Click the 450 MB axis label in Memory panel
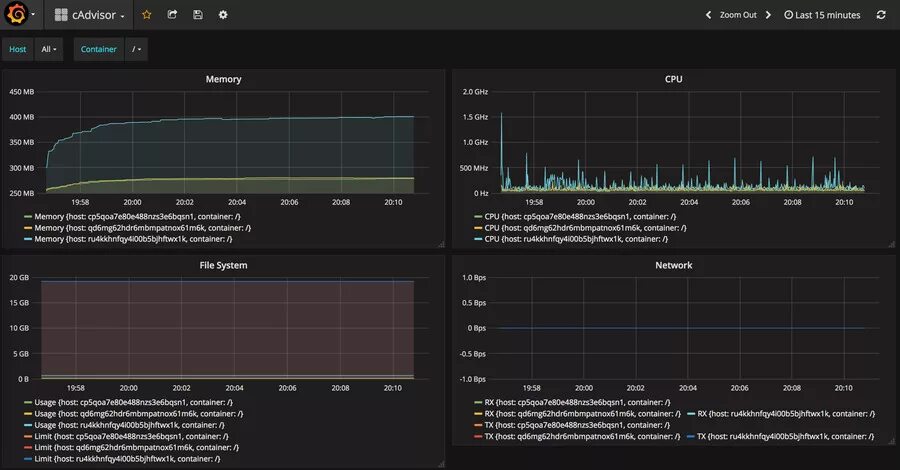The width and height of the screenshot is (900, 470). click(22, 92)
